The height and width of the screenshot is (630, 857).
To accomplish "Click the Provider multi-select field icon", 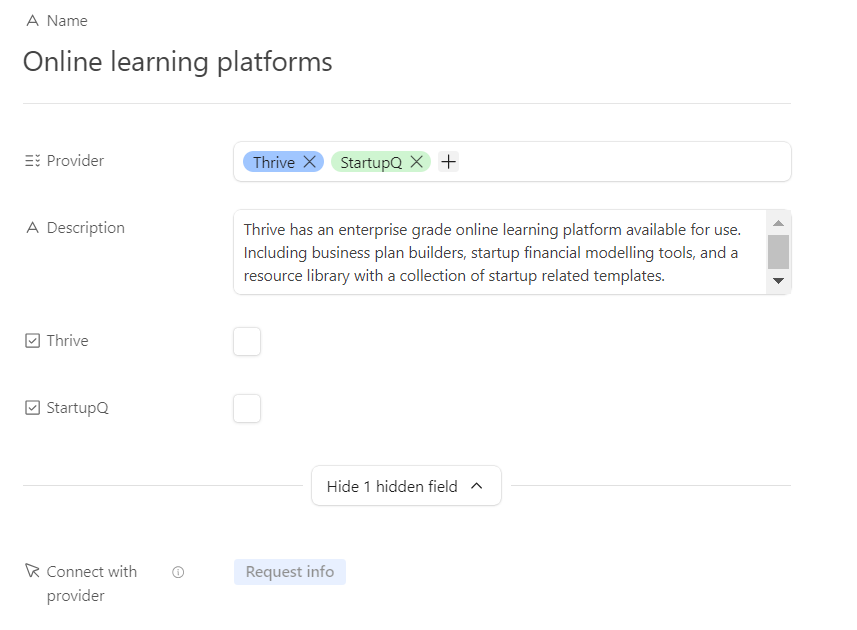I will pyautogui.click(x=32, y=161).
